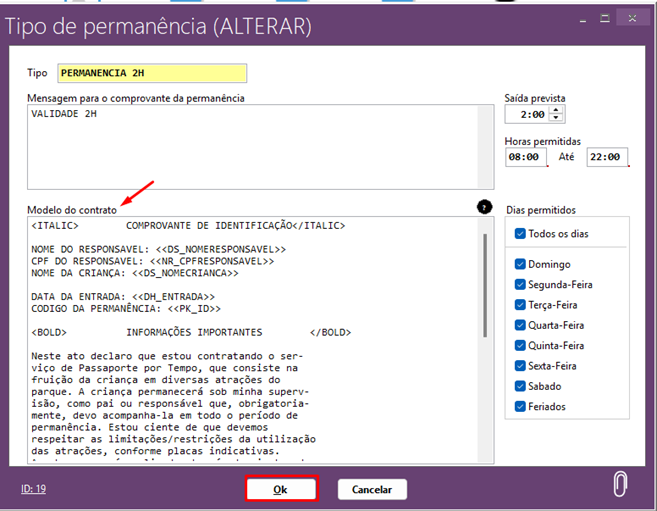Viewport: 657px width, 511px height.
Task: Toggle the Segunda-Feira checkbox
Action: (x=520, y=285)
